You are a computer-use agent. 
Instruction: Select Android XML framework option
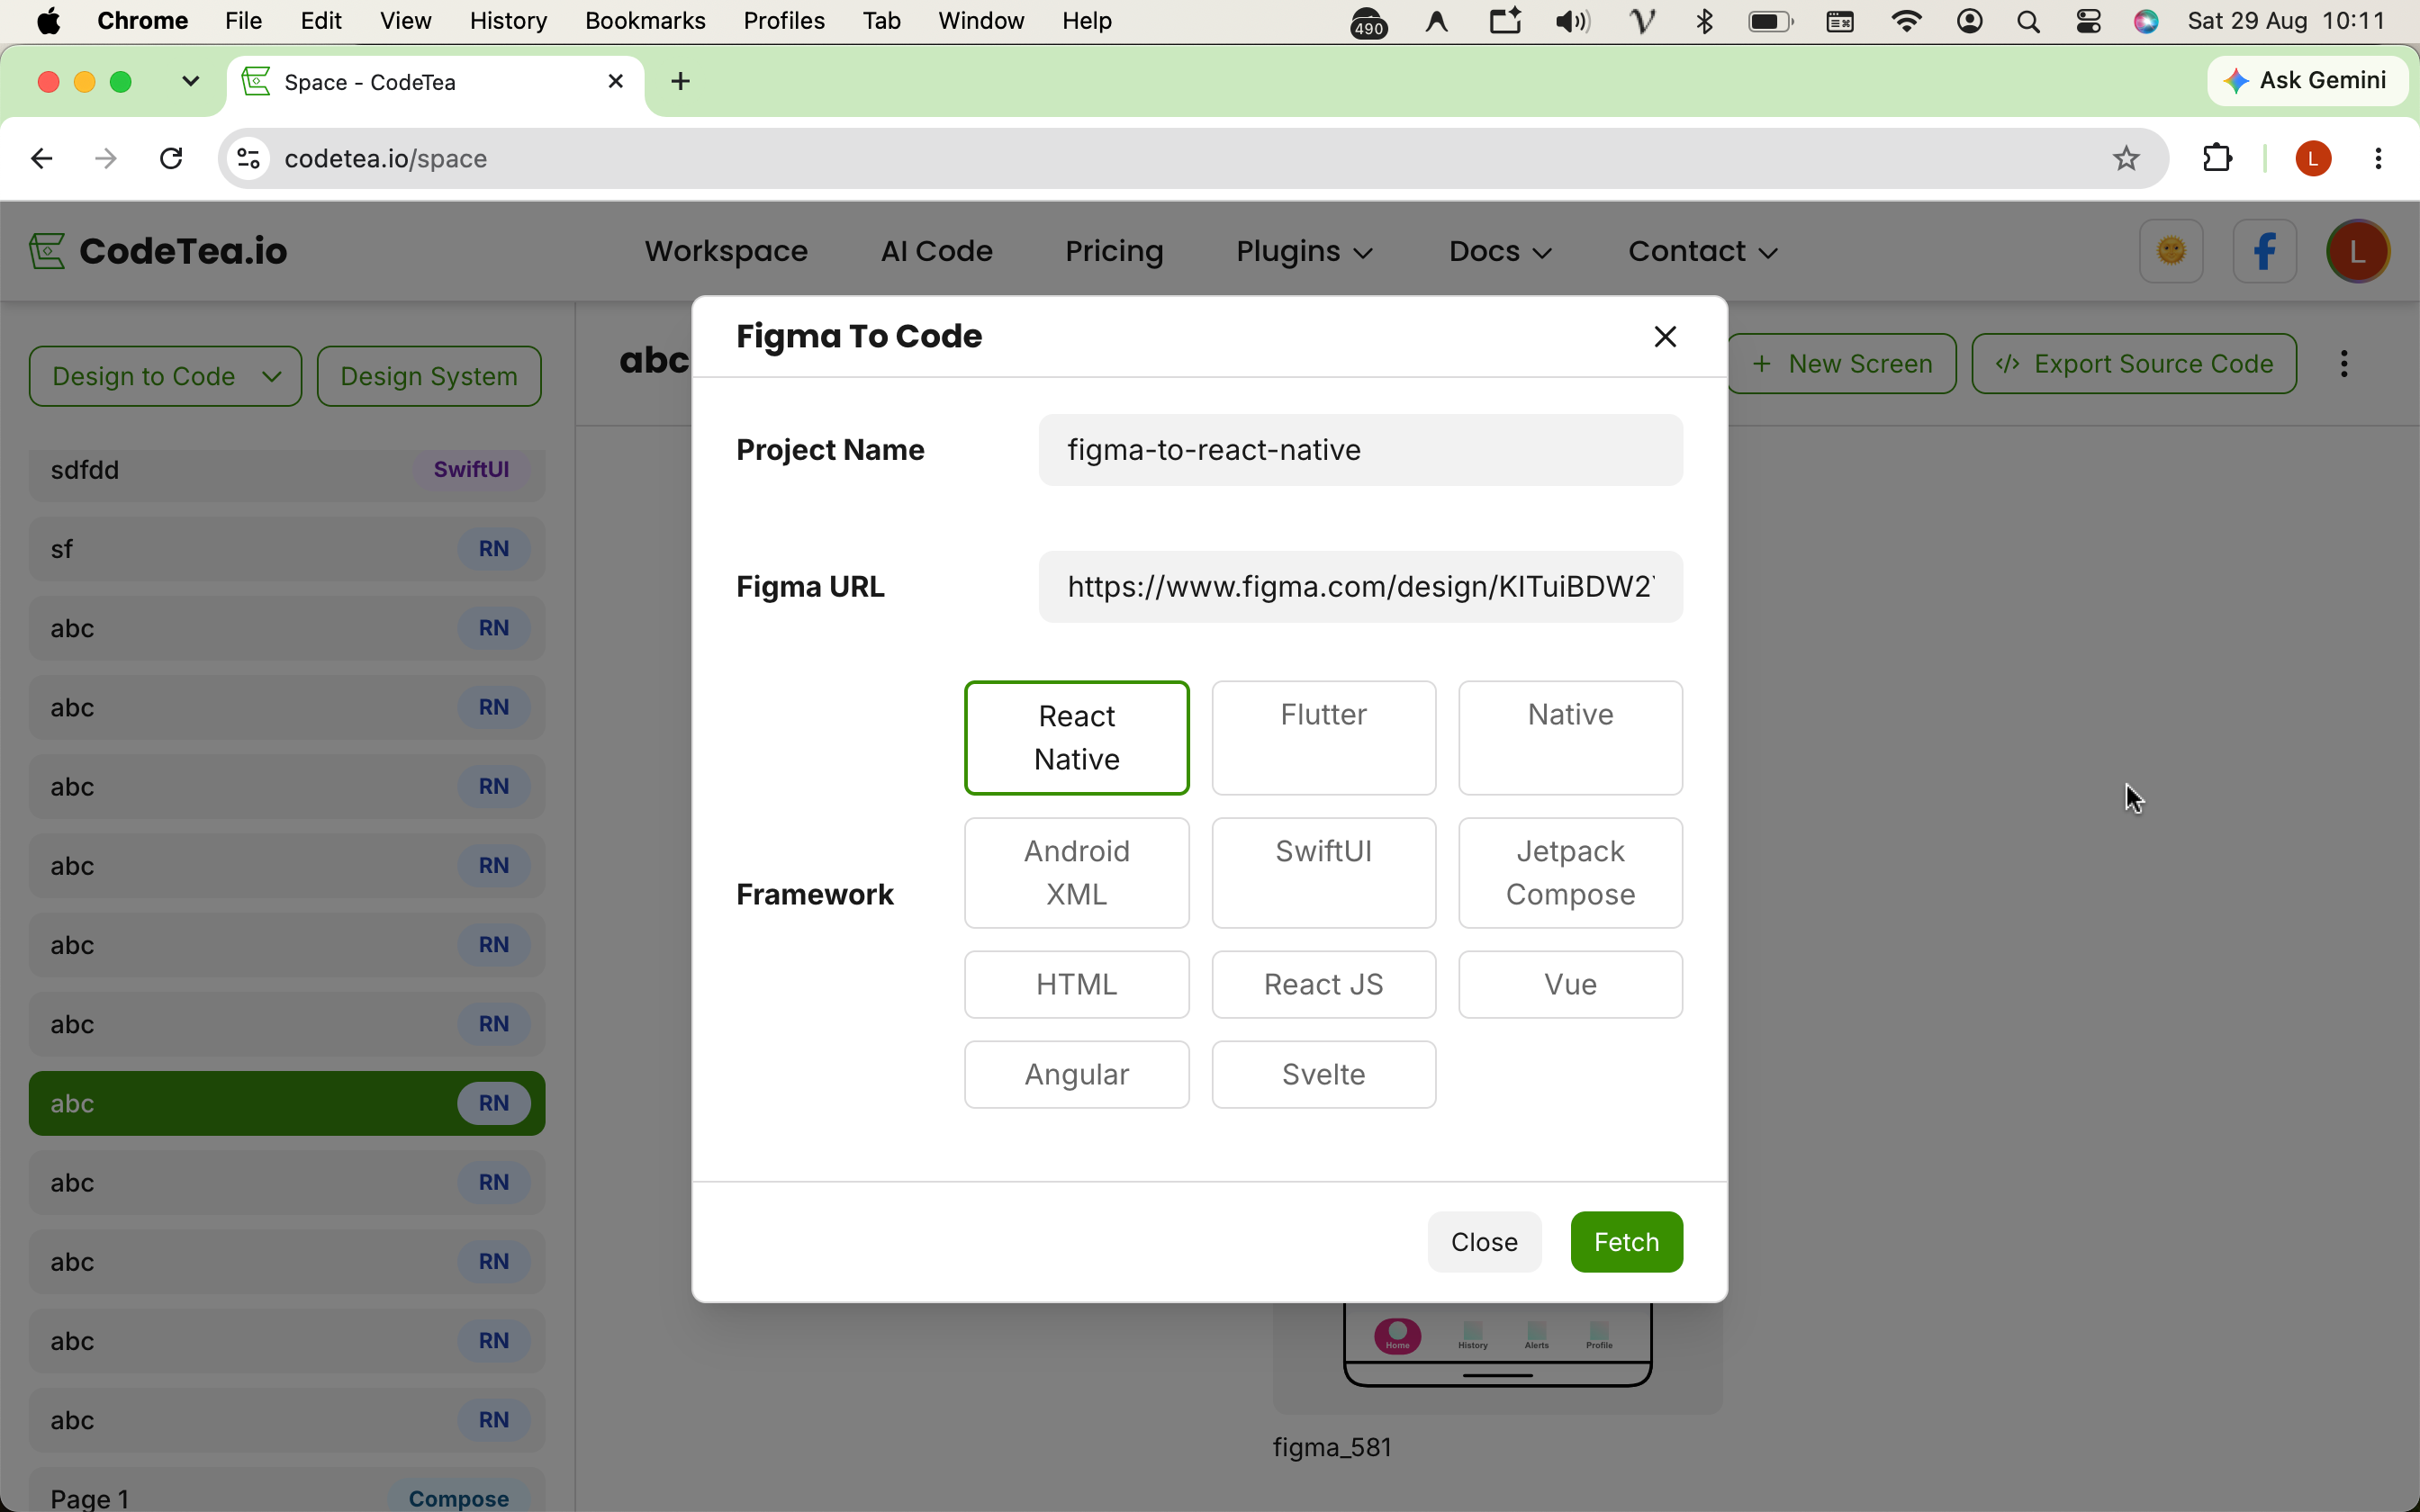pyautogui.click(x=1076, y=873)
